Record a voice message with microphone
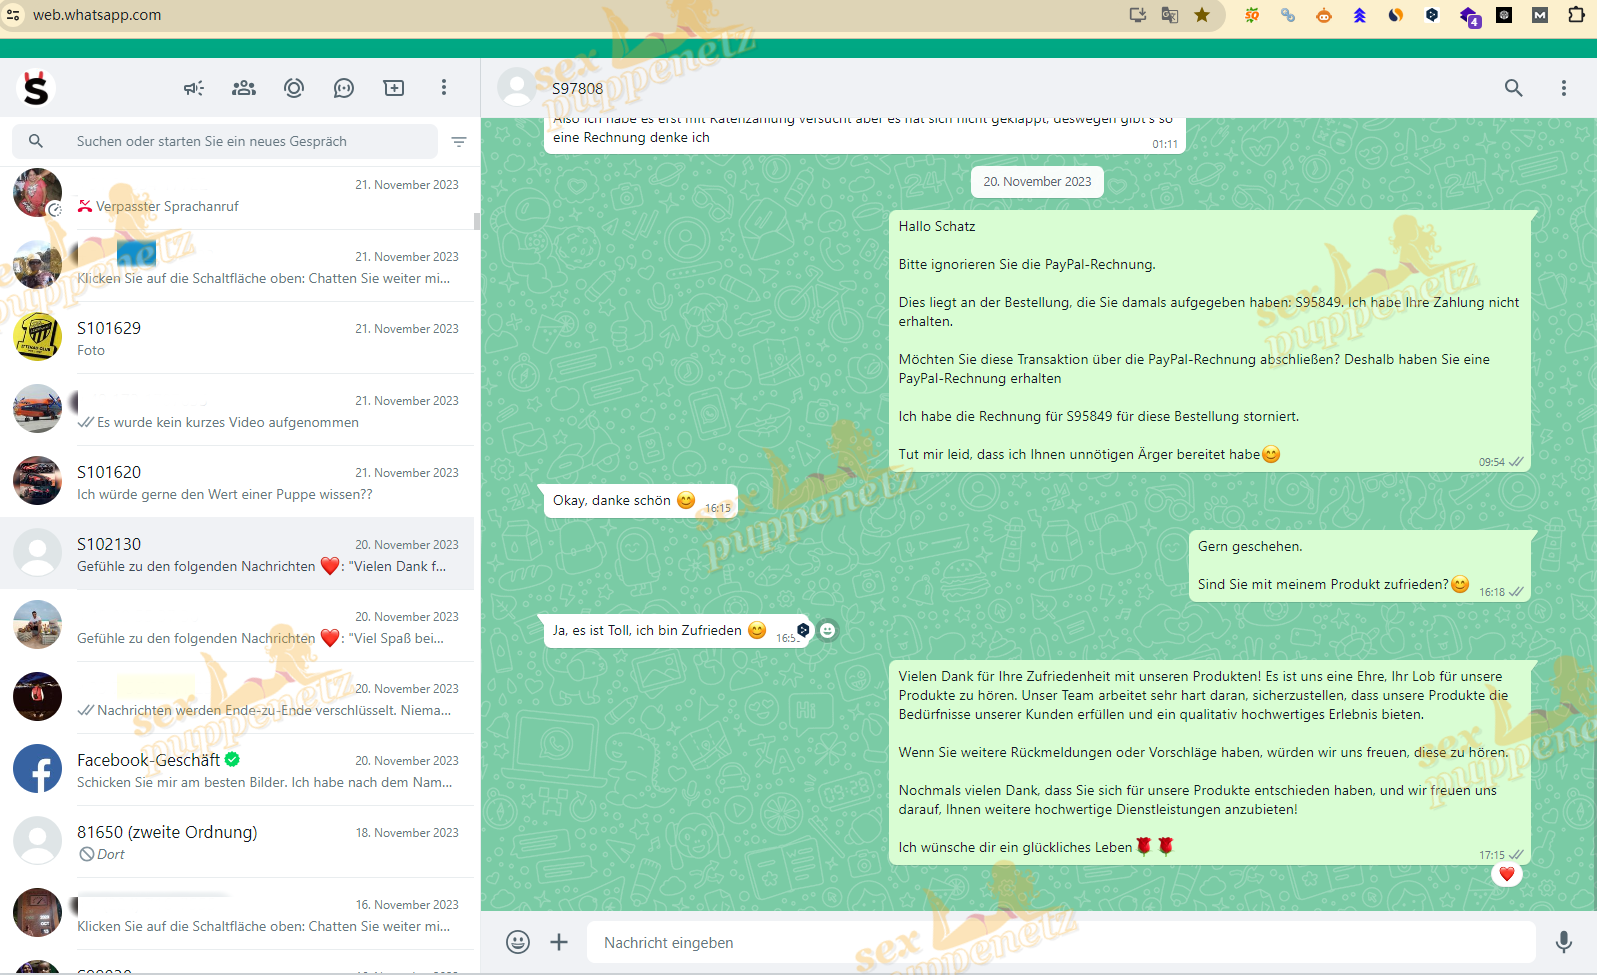The image size is (1597, 975). coord(1563,942)
